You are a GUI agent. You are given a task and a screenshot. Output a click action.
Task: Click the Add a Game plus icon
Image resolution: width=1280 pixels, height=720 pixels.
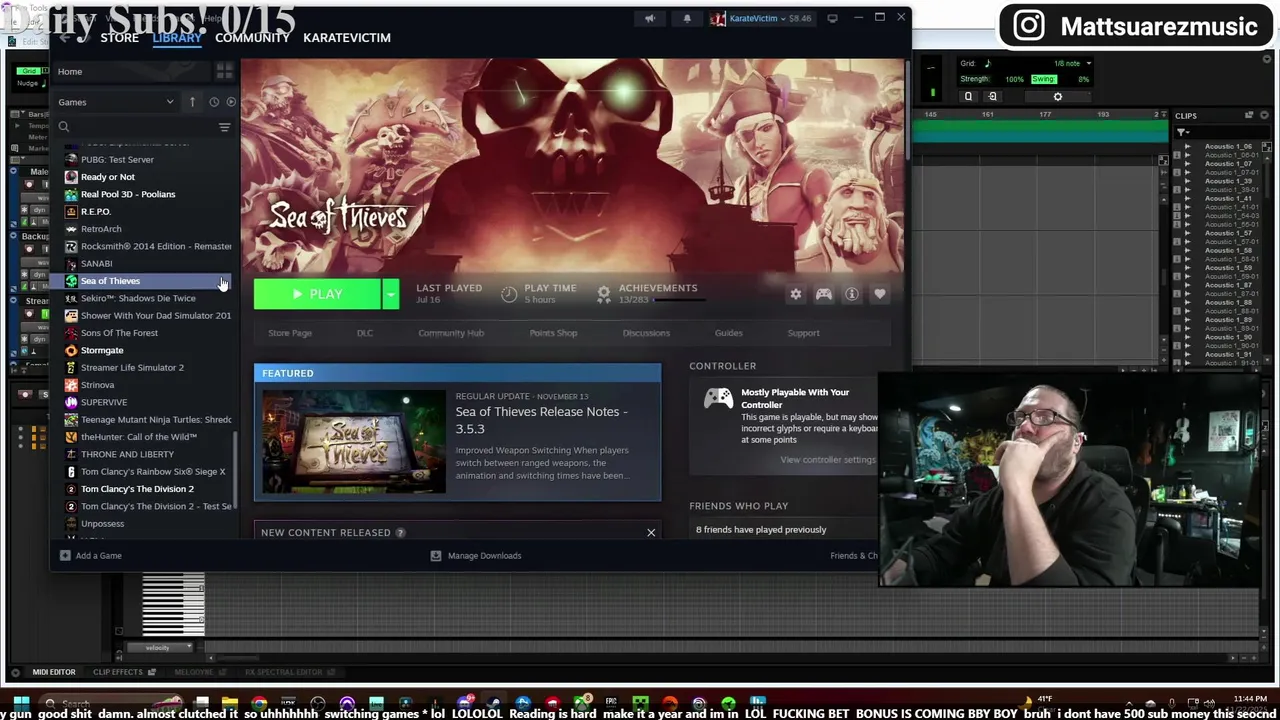point(65,555)
